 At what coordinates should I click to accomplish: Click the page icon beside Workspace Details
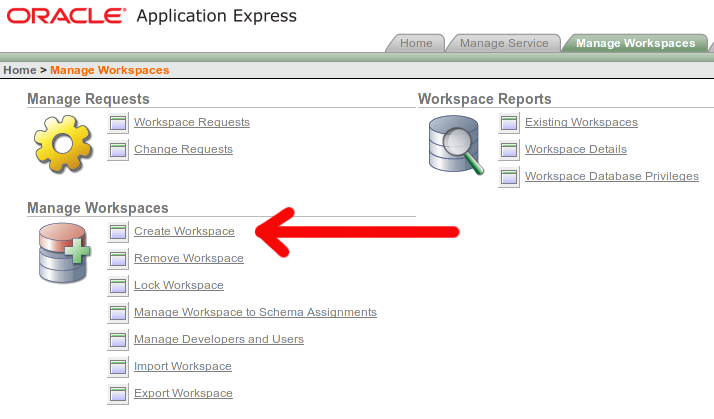point(509,149)
